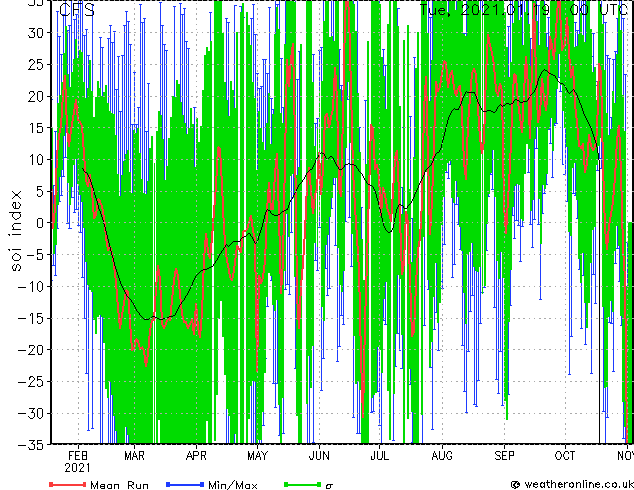This screenshot has height=490, width=634.
Task: Click the 'soi index' y-axis title
Action: [16, 231]
